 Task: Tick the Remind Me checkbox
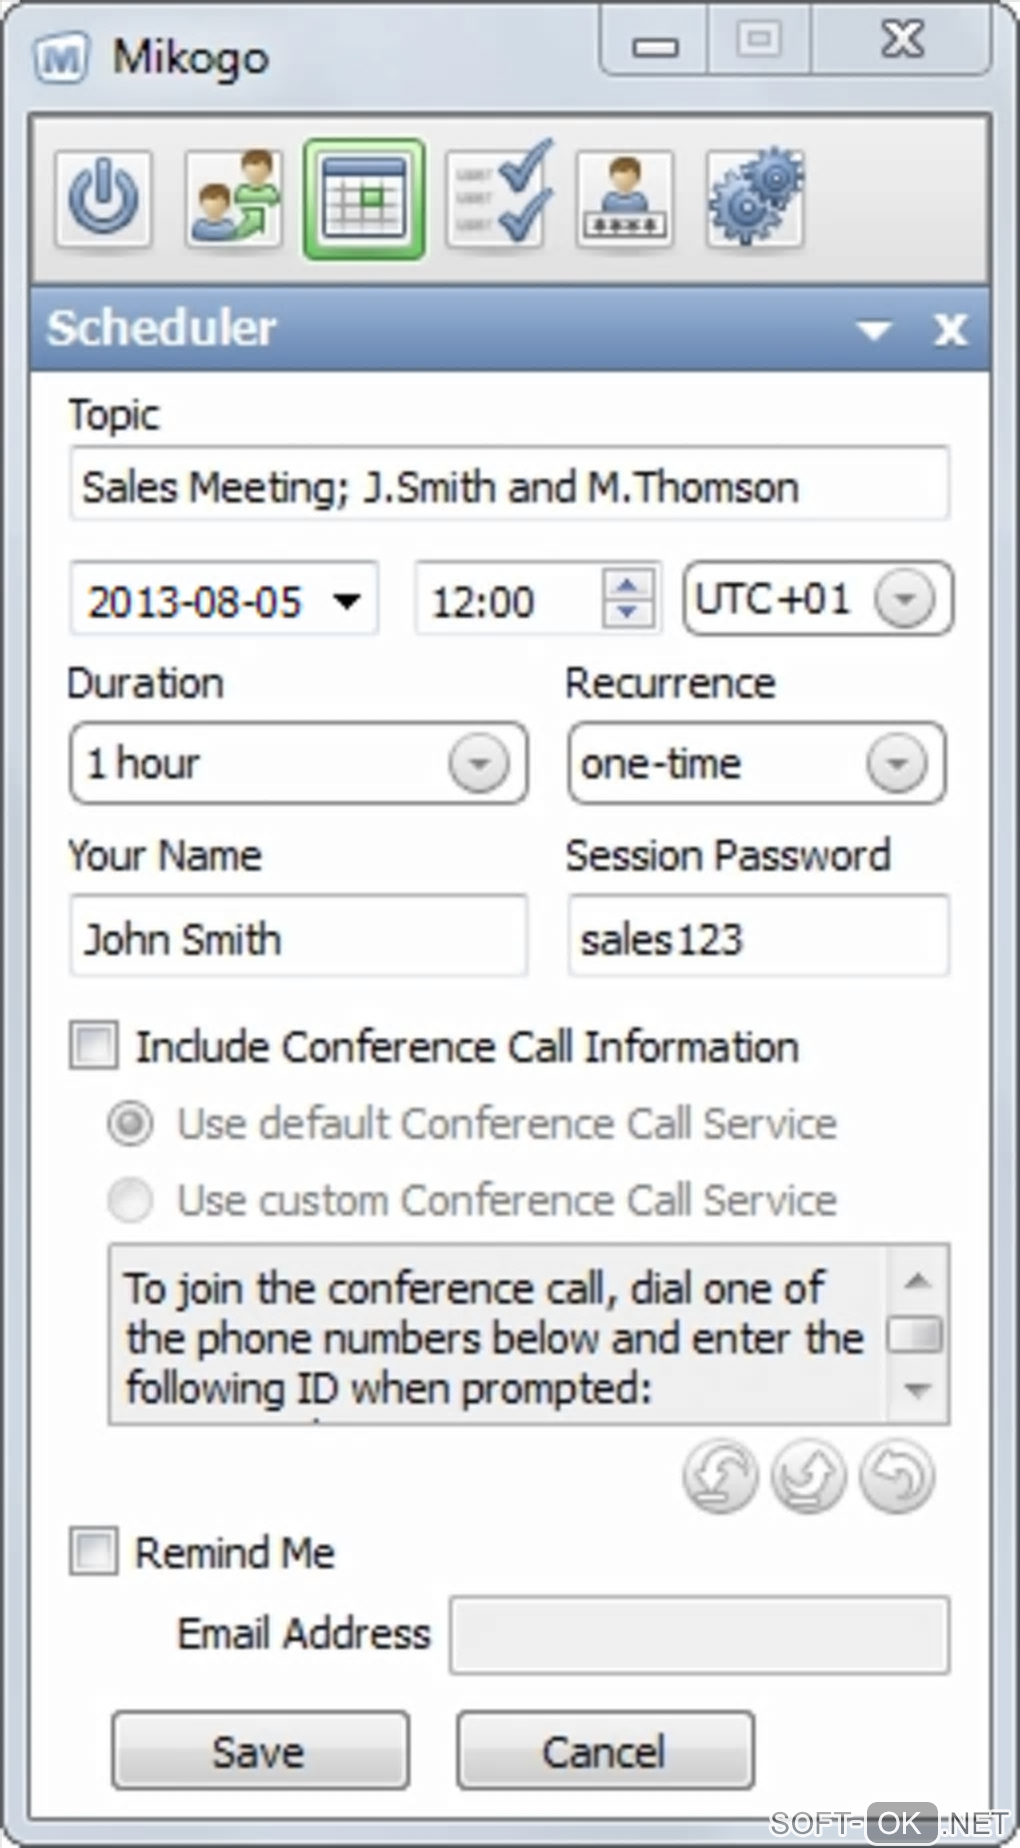[94, 1552]
